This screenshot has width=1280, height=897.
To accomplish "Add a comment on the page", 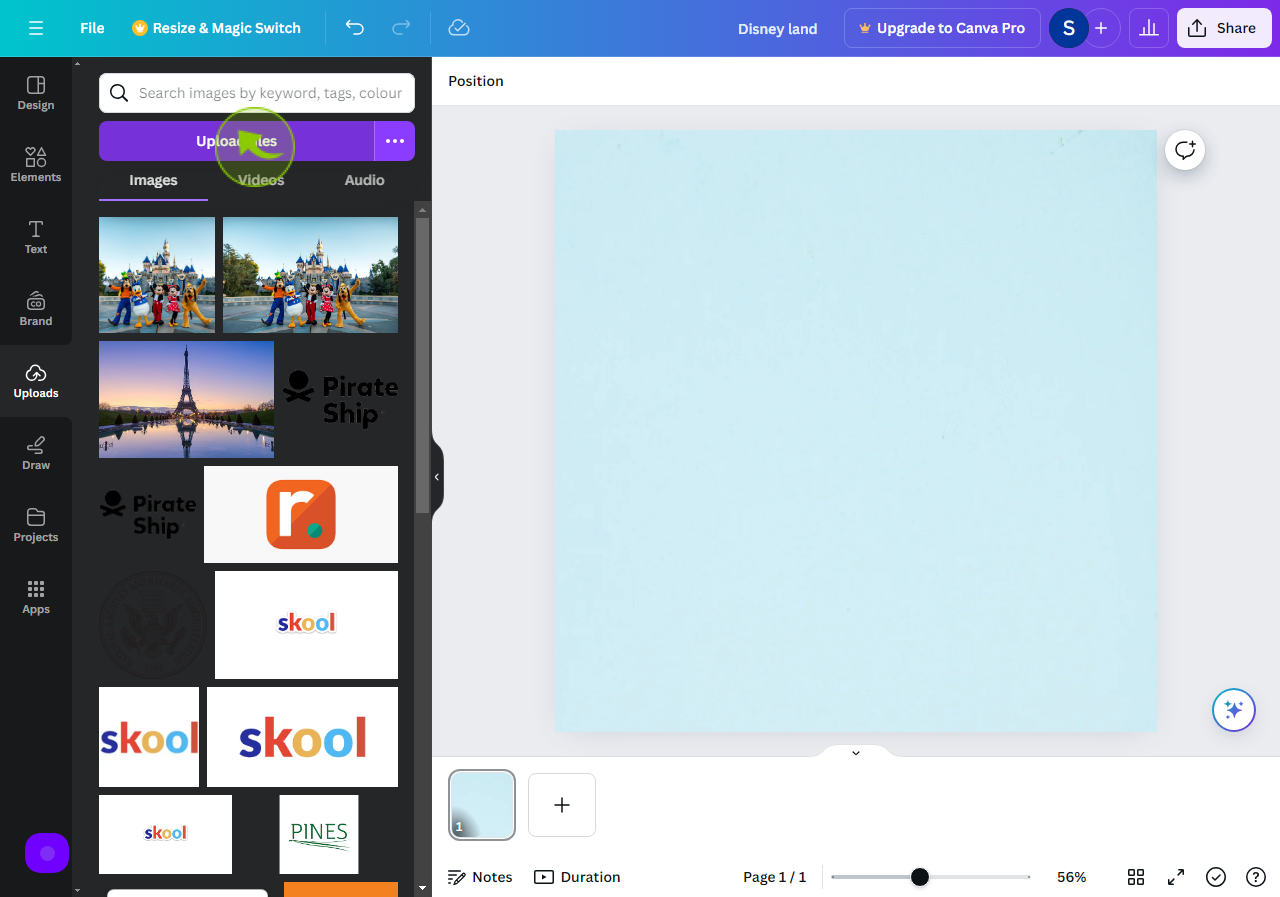I will pos(1185,150).
